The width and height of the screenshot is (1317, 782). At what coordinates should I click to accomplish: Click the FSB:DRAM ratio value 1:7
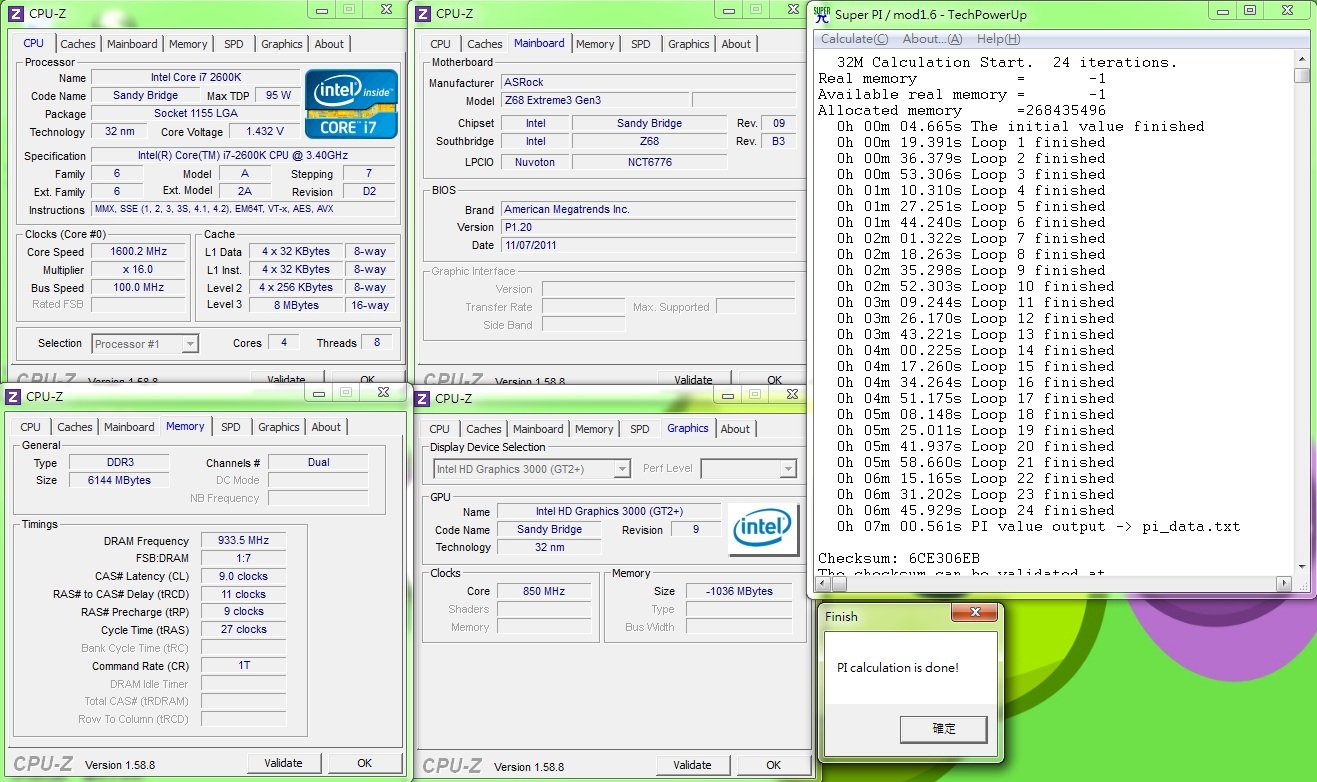tap(242, 558)
